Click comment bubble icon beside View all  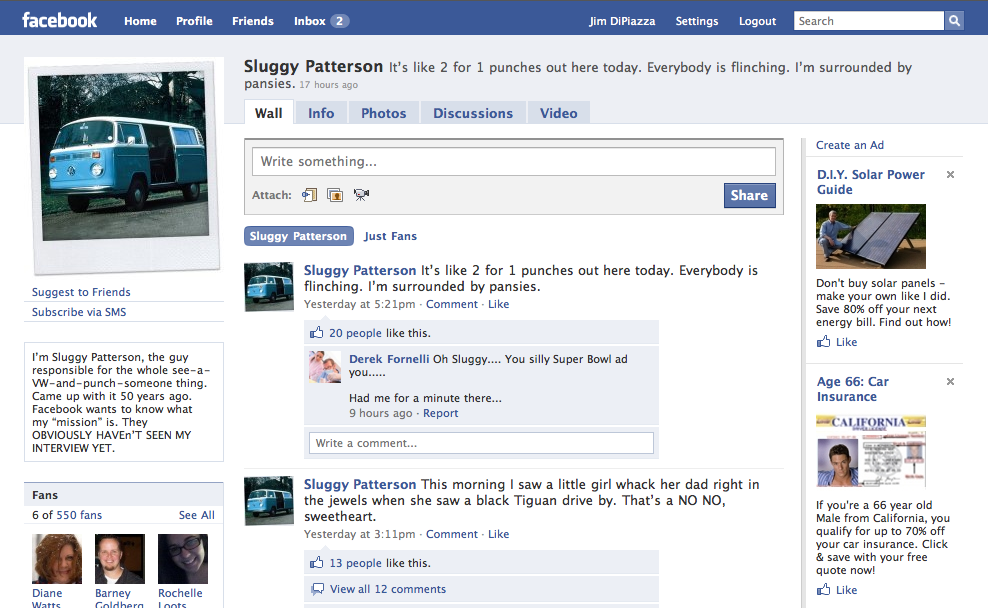(x=318, y=588)
